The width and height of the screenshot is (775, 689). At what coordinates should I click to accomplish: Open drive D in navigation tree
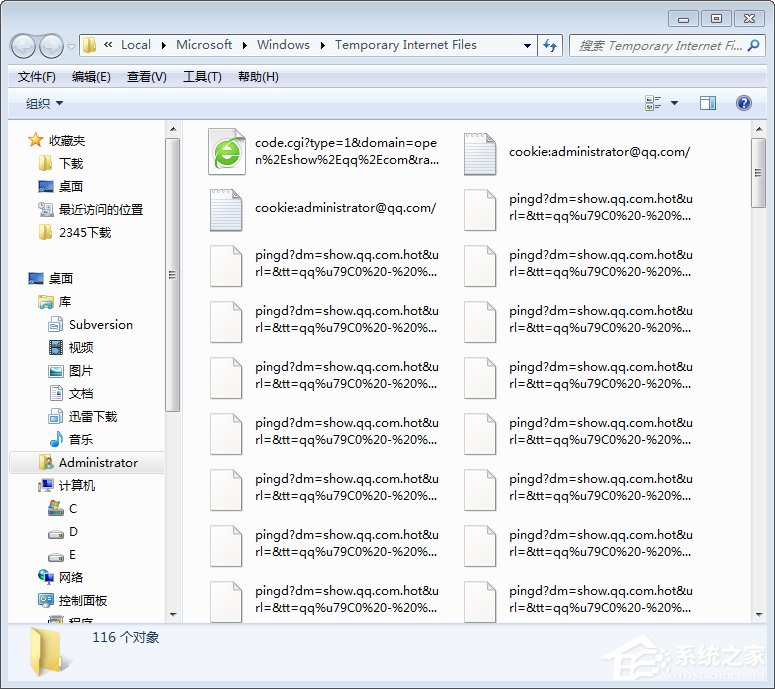click(x=62, y=532)
